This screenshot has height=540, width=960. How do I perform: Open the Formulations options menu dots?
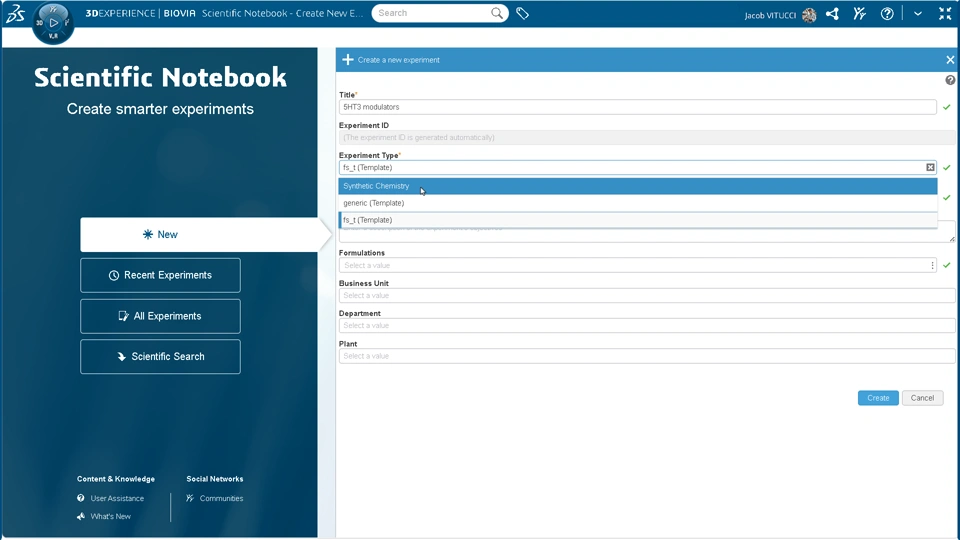[932, 265]
